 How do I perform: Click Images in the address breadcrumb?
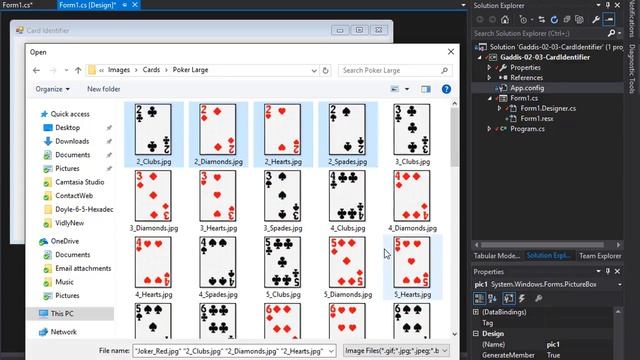[x=119, y=70]
